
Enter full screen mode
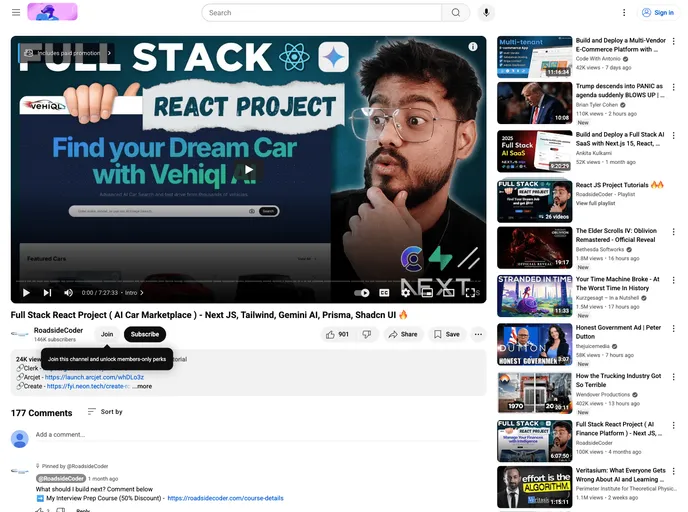pos(470,293)
